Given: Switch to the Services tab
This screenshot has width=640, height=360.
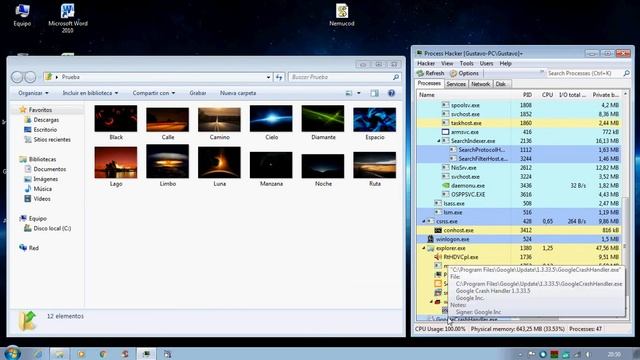Looking at the screenshot, I should click(456, 84).
